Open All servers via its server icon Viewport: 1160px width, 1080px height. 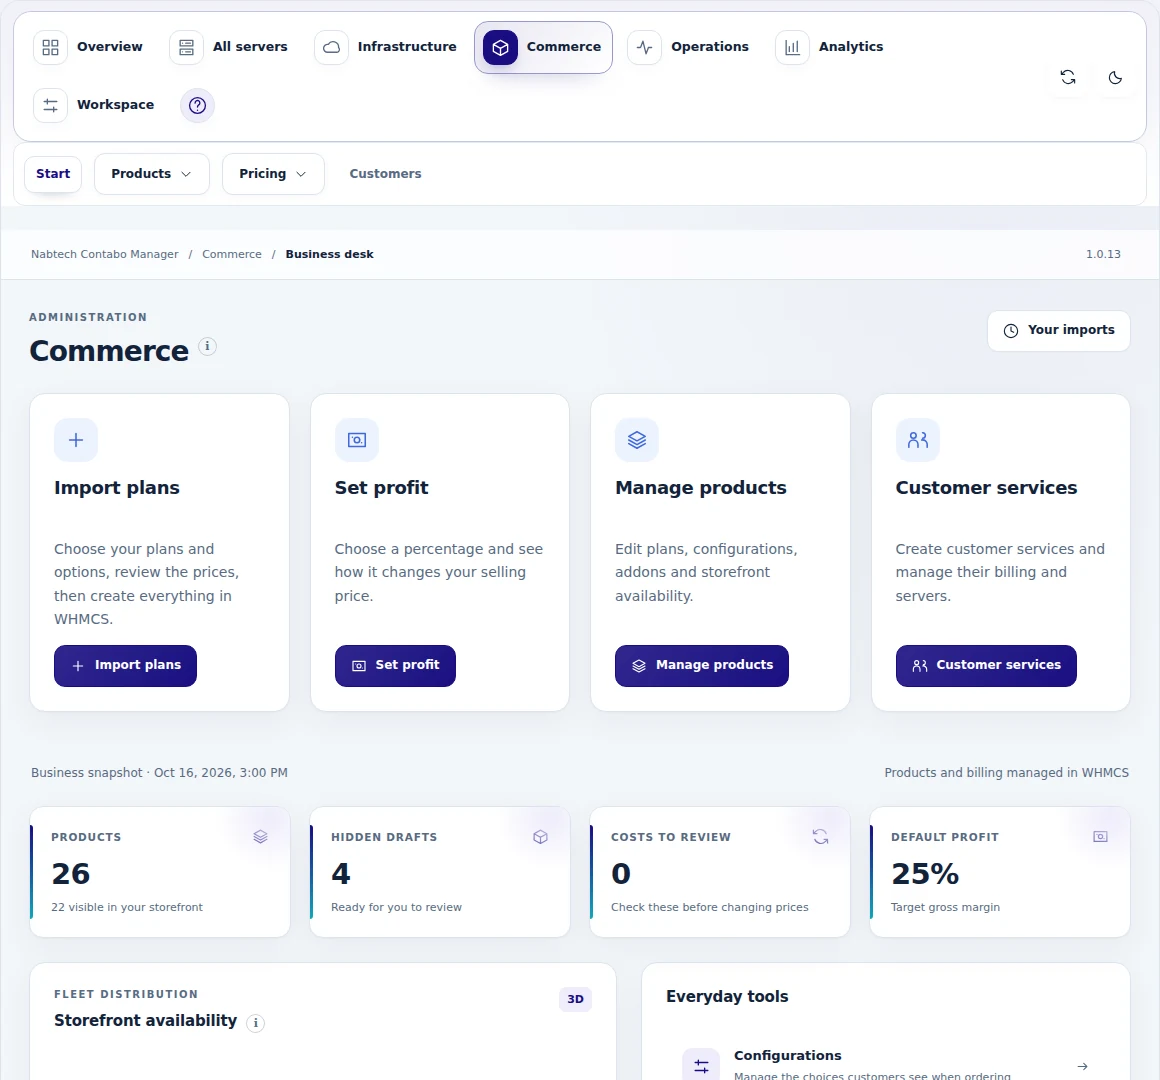(186, 47)
